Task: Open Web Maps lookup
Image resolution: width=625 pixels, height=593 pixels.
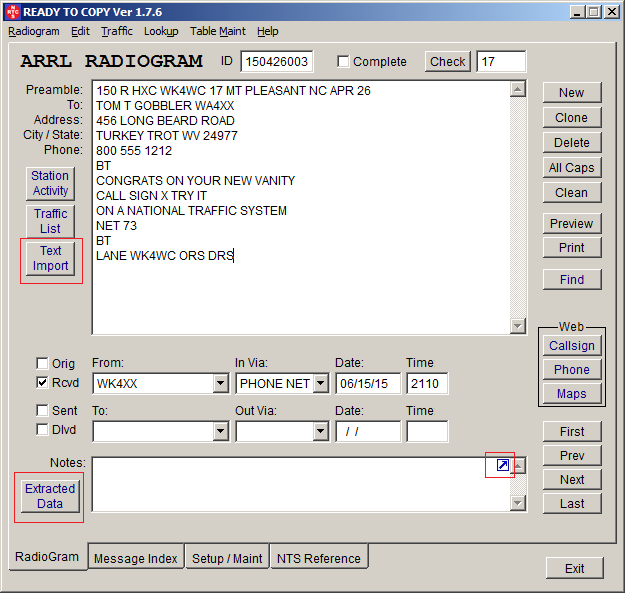Action: (x=572, y=393)
